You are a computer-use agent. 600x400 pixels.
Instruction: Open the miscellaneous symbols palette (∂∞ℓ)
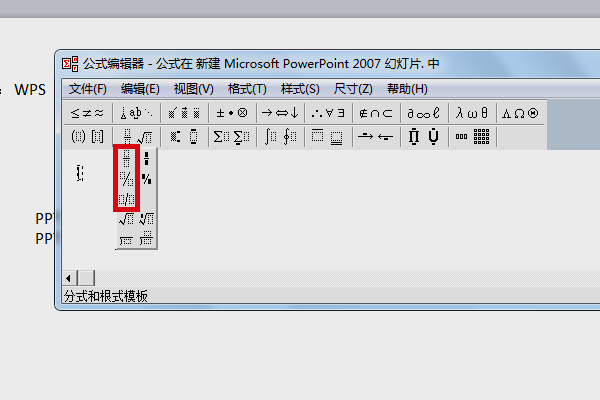point(424,113)
